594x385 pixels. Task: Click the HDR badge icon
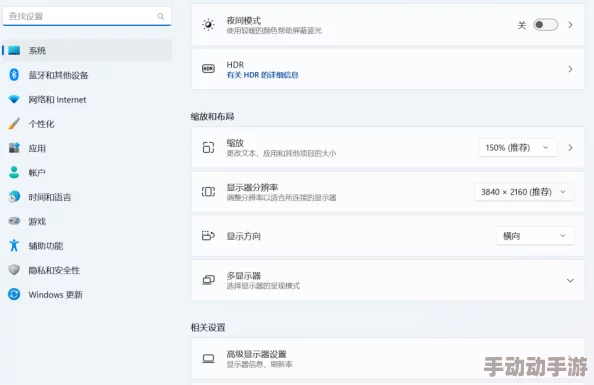(x=208, y=69)
